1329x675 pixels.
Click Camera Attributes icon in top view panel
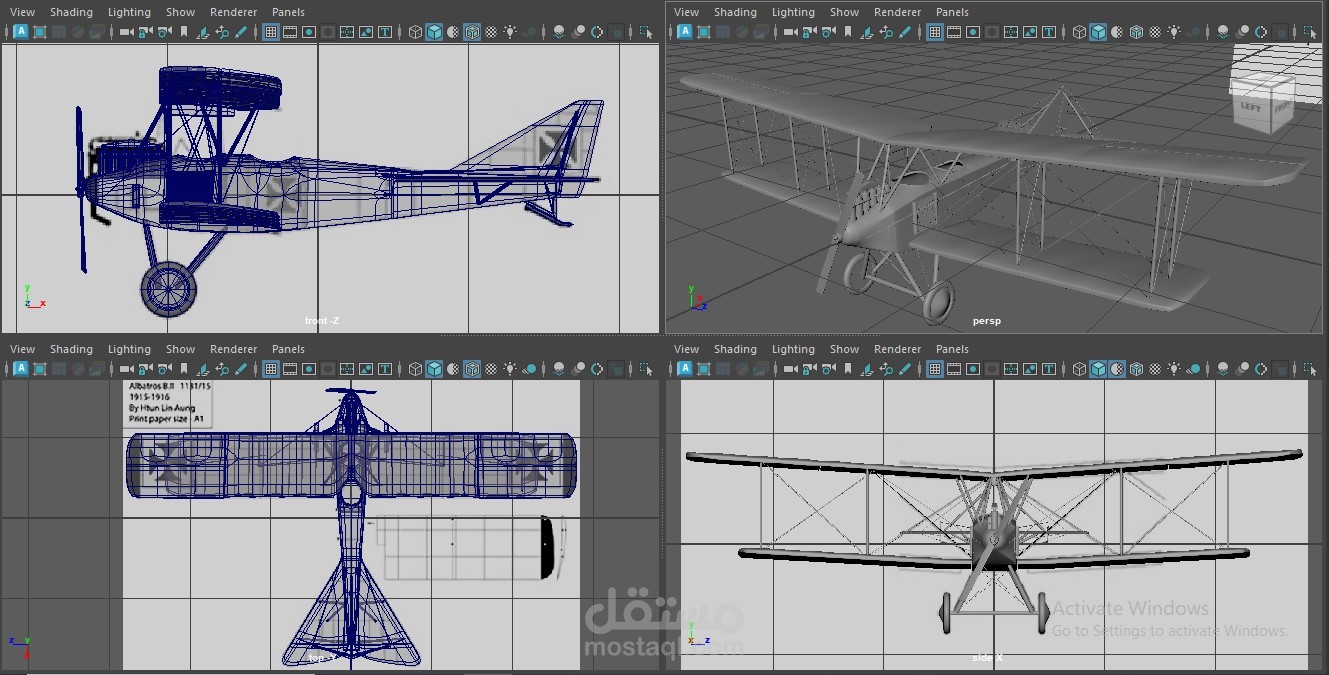click(x=164, y=369)
